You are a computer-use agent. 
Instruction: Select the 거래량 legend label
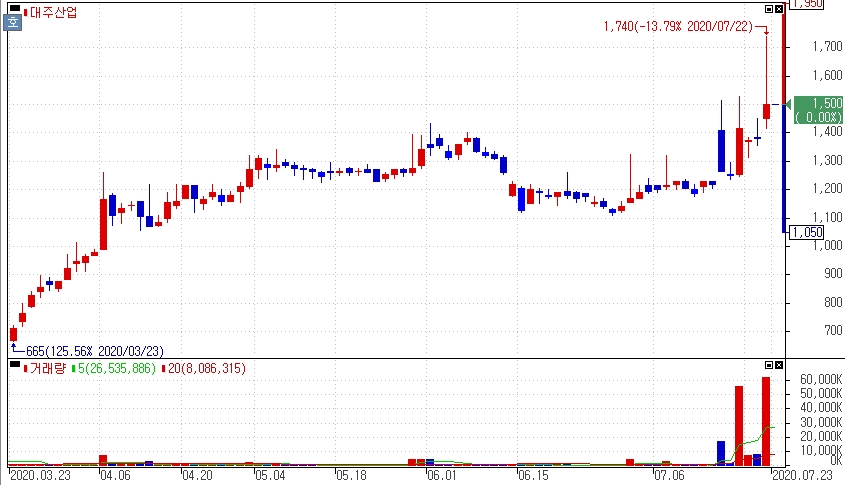coord(48,369)
